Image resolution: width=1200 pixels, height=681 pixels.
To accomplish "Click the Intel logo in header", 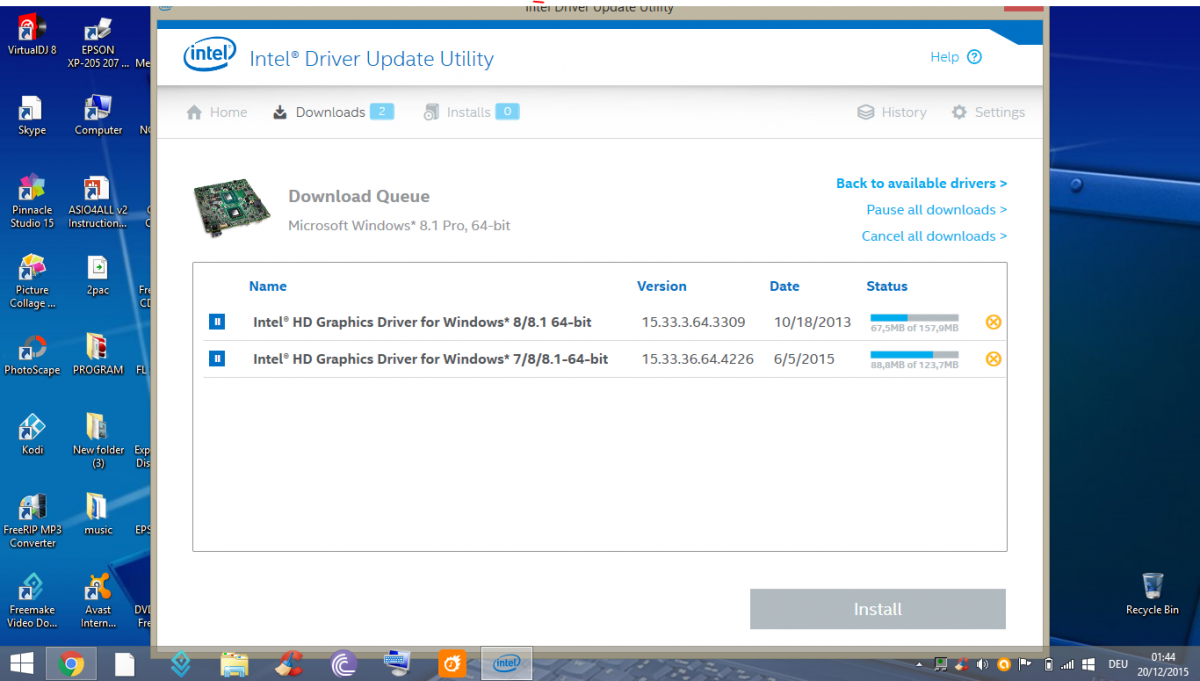I will point(209,56).
